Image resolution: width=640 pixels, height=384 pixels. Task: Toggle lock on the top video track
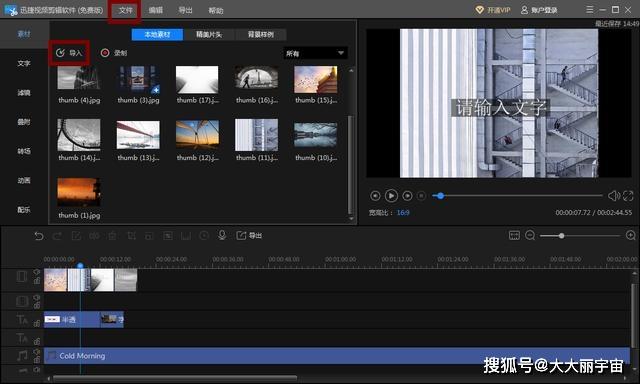point(37,281)
